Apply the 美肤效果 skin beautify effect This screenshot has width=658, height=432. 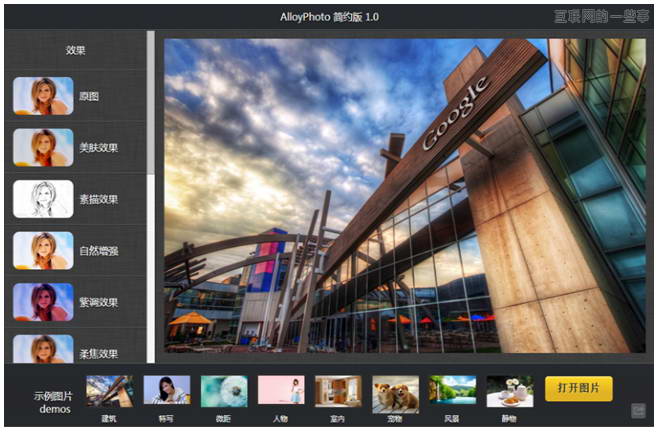(43, 147)
